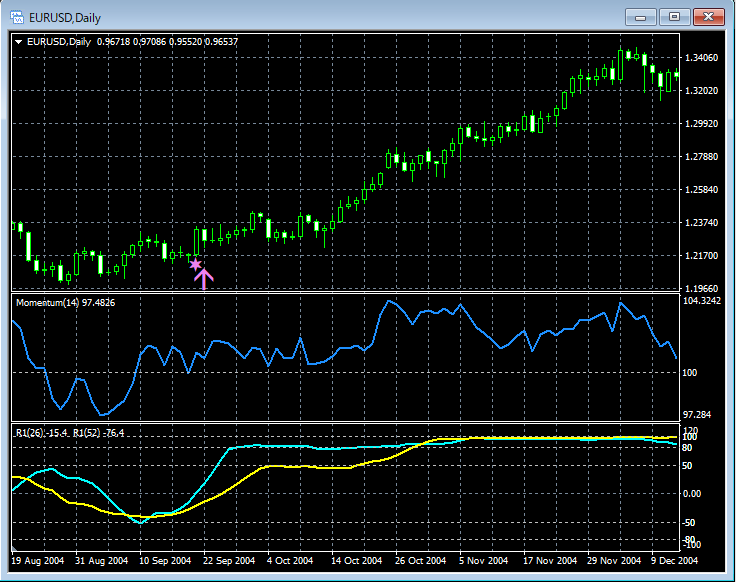Click the 19 Aug 2004 date label

[x=40, y=561]
